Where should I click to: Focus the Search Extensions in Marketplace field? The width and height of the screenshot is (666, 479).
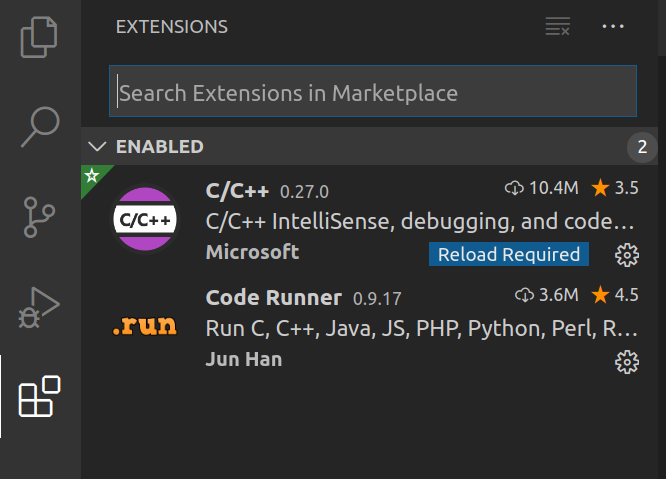point(372,94)
